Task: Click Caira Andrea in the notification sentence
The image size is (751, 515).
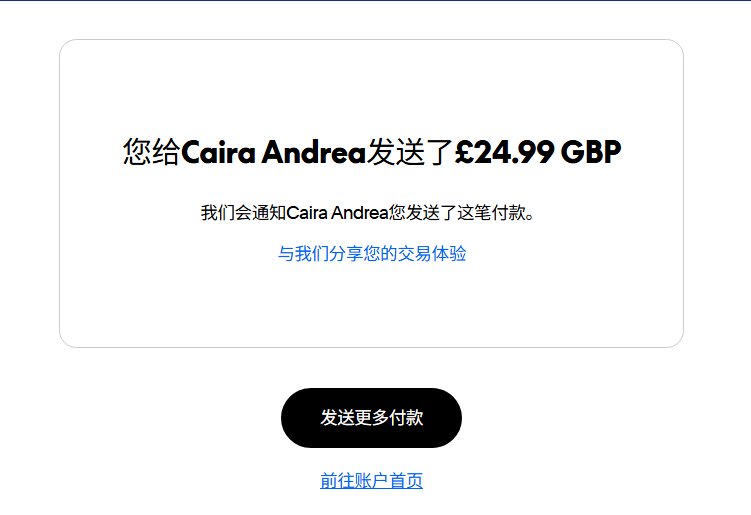Action: 337,213
